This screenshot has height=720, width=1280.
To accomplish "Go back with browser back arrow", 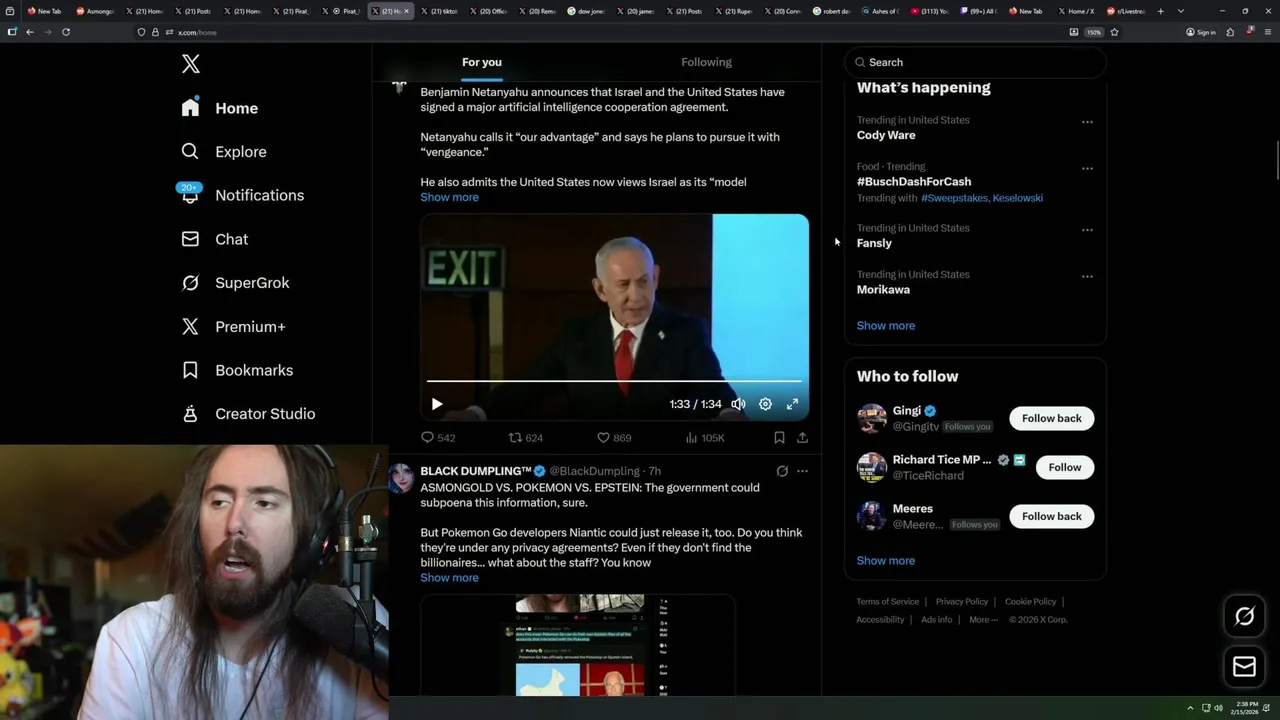I will [x=30, y=32].
